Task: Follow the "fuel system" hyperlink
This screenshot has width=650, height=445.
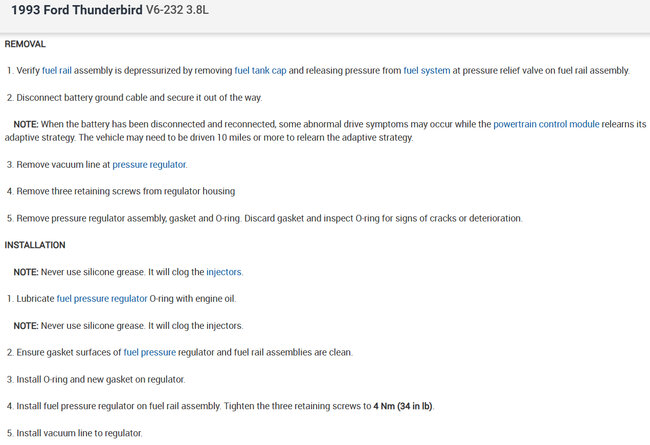Action: (426, 71)
